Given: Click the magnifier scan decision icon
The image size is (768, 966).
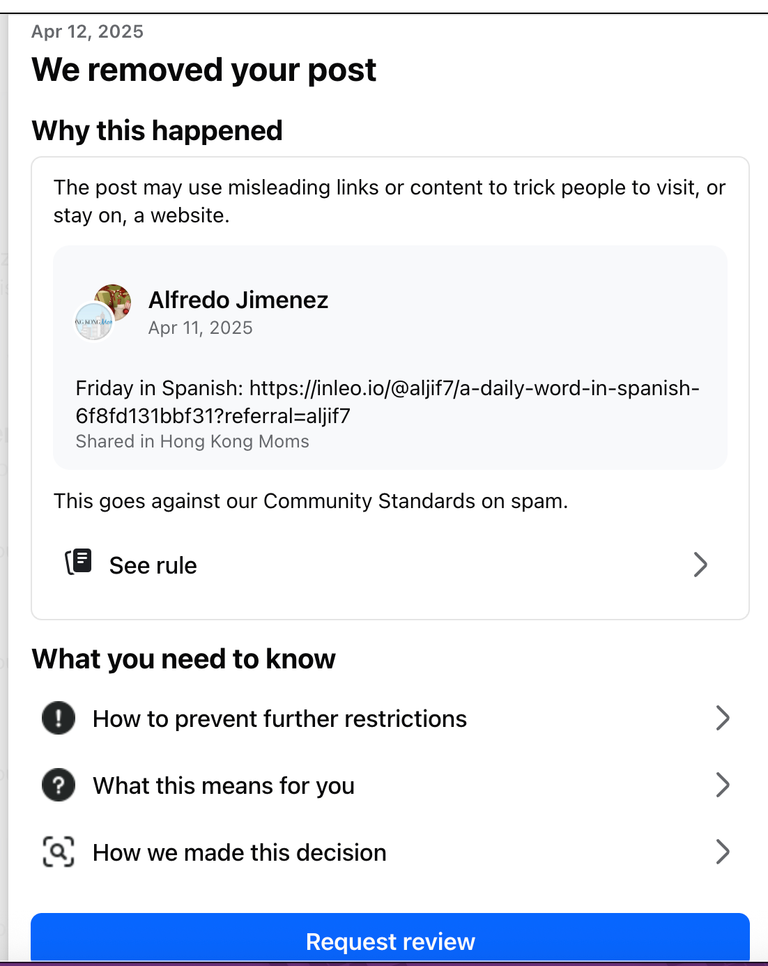Looking at the screenshot, I should (59, 852).
